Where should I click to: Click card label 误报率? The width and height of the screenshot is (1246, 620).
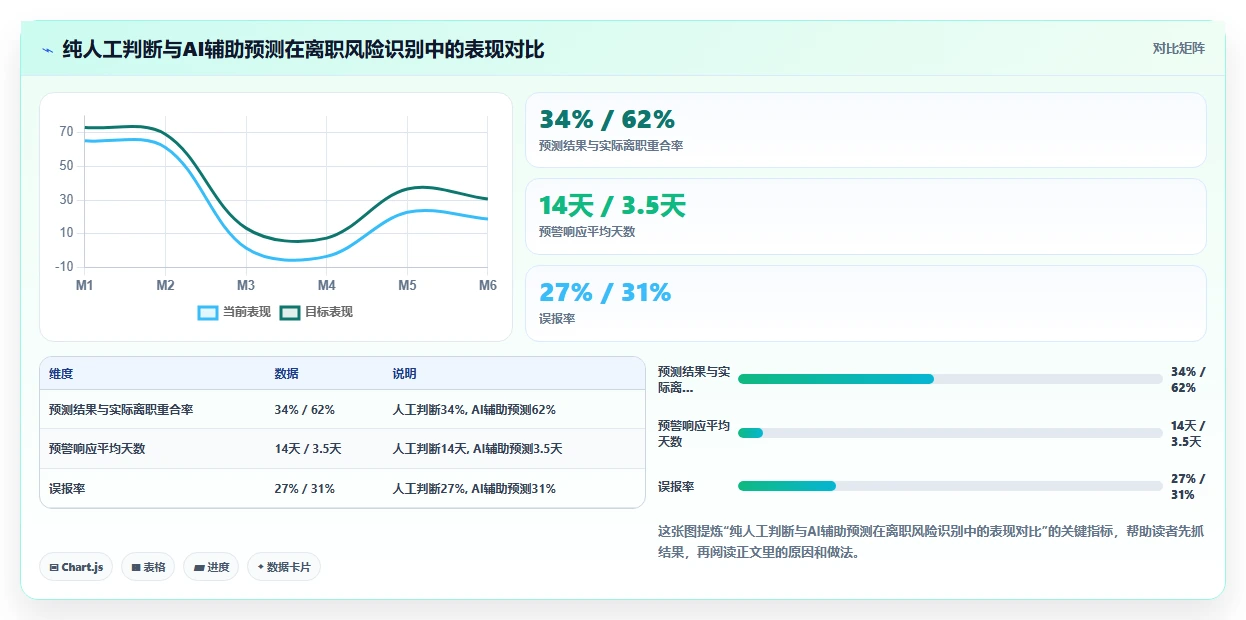(557, 319)
